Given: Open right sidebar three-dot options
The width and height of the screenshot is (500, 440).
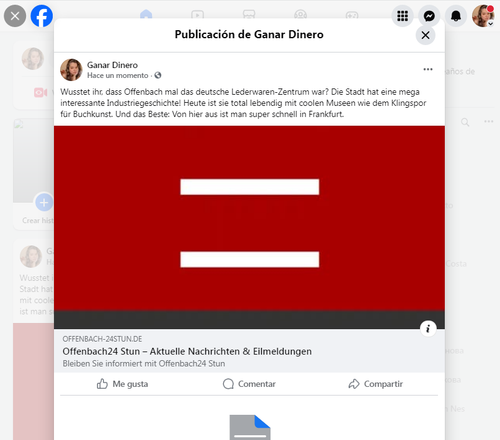Looking at the screenshot, I should click(489, 121).
